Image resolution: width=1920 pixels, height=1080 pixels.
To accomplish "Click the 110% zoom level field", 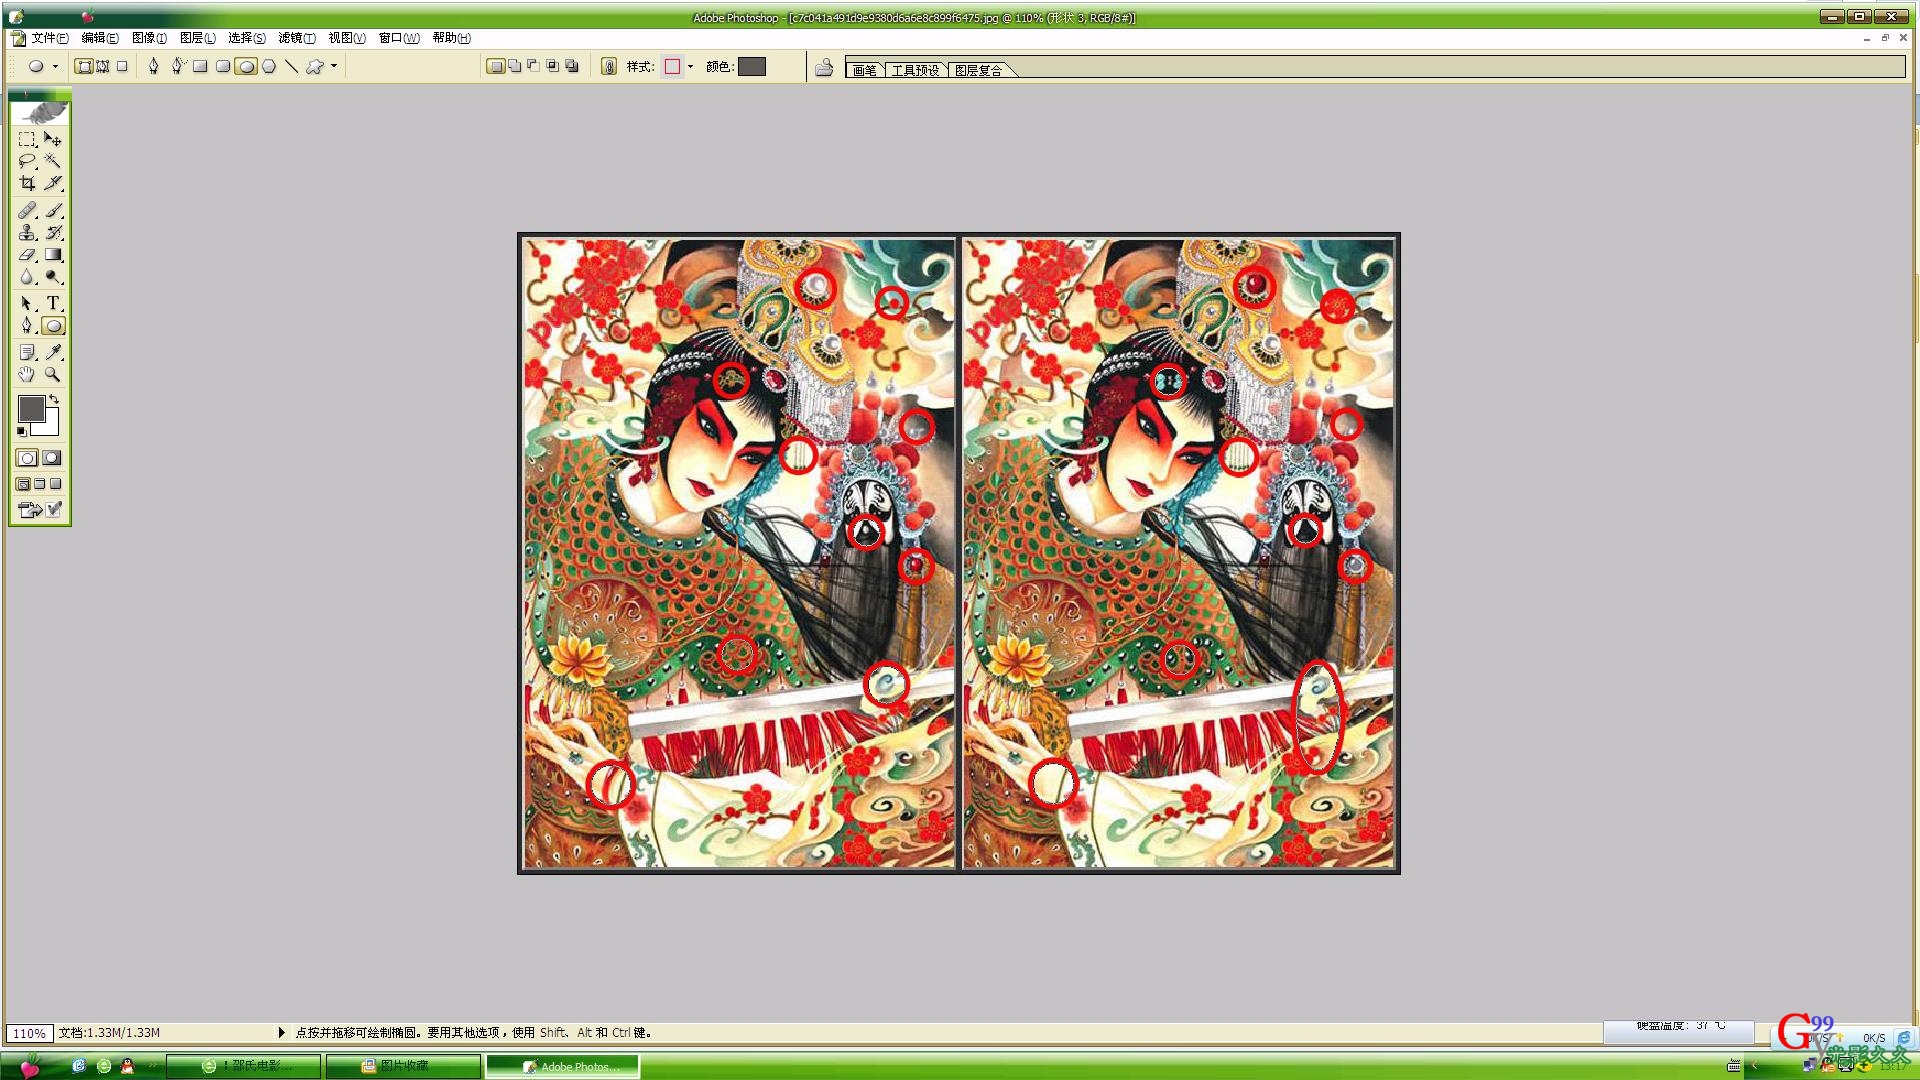I will click(29, 1033).
